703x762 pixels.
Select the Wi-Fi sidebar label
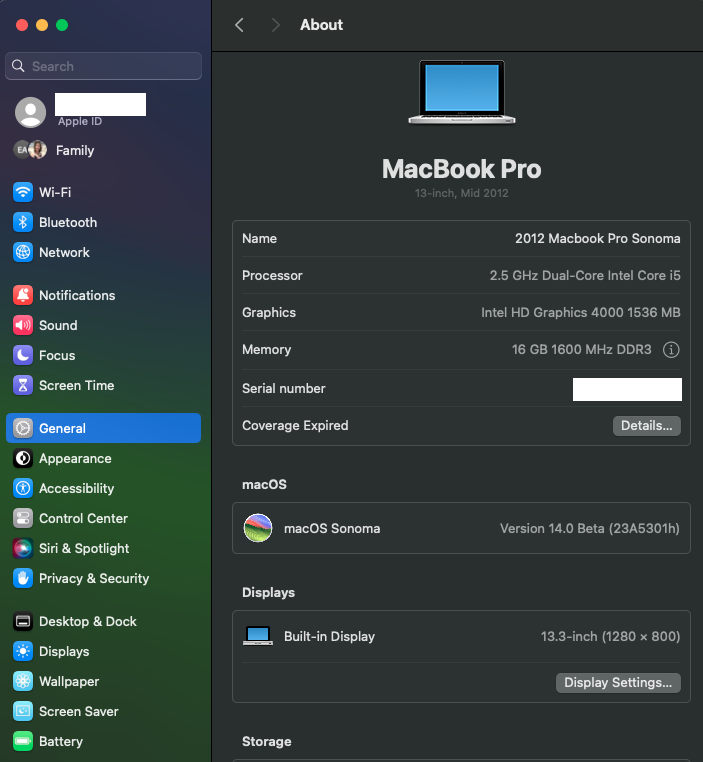(55, 192)
